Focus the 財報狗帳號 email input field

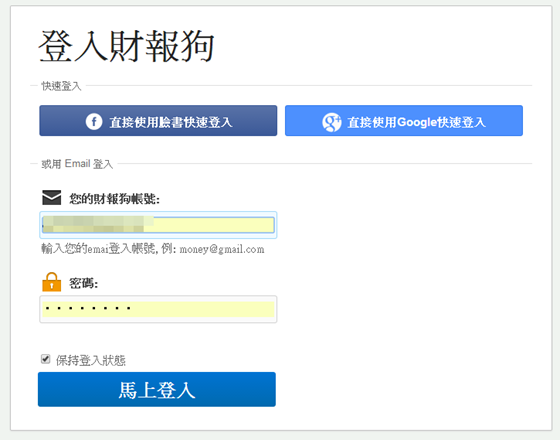[x=158, y=225]
